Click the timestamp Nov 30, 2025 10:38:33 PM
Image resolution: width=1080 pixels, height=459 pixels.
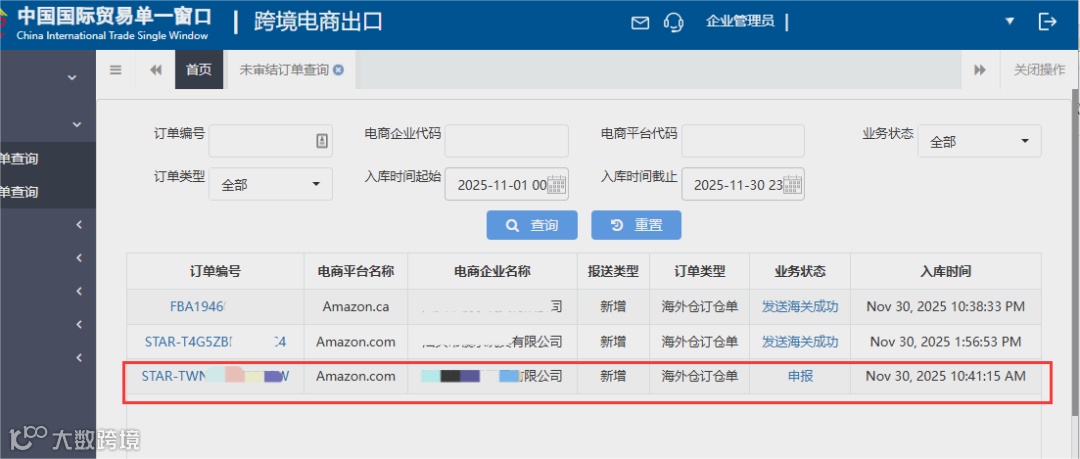[946, 306]
